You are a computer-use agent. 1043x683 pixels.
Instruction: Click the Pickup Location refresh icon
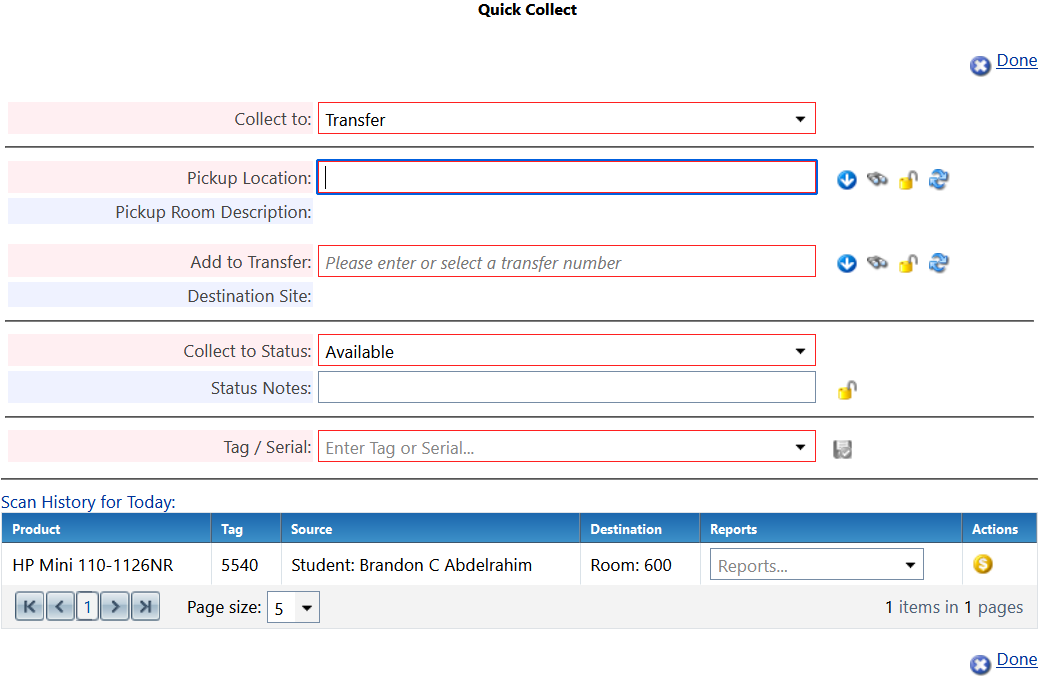coord(939,180)
